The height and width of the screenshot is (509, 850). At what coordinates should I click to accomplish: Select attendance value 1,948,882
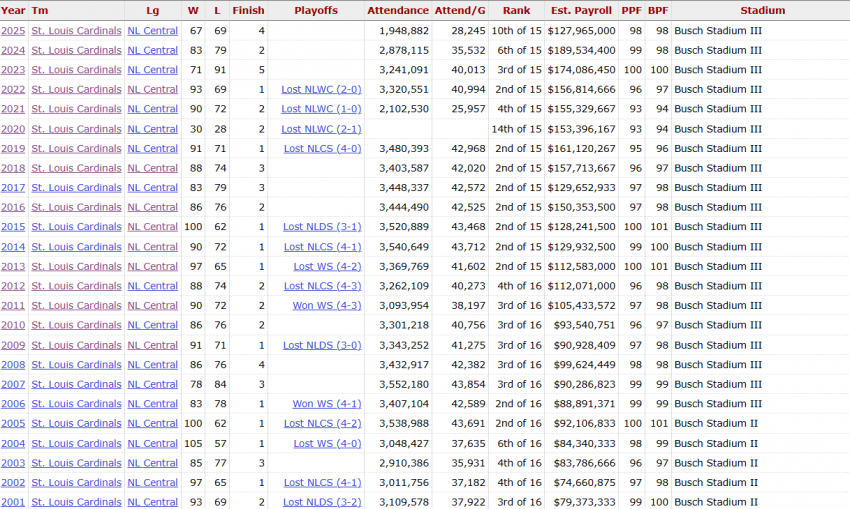click(x=404, y=31)
